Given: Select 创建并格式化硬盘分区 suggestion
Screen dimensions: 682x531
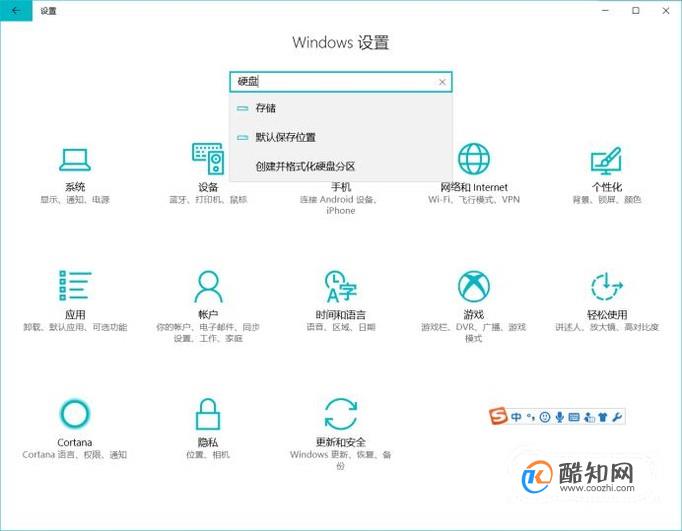Looking at the screenshot, I should (341, 166).
